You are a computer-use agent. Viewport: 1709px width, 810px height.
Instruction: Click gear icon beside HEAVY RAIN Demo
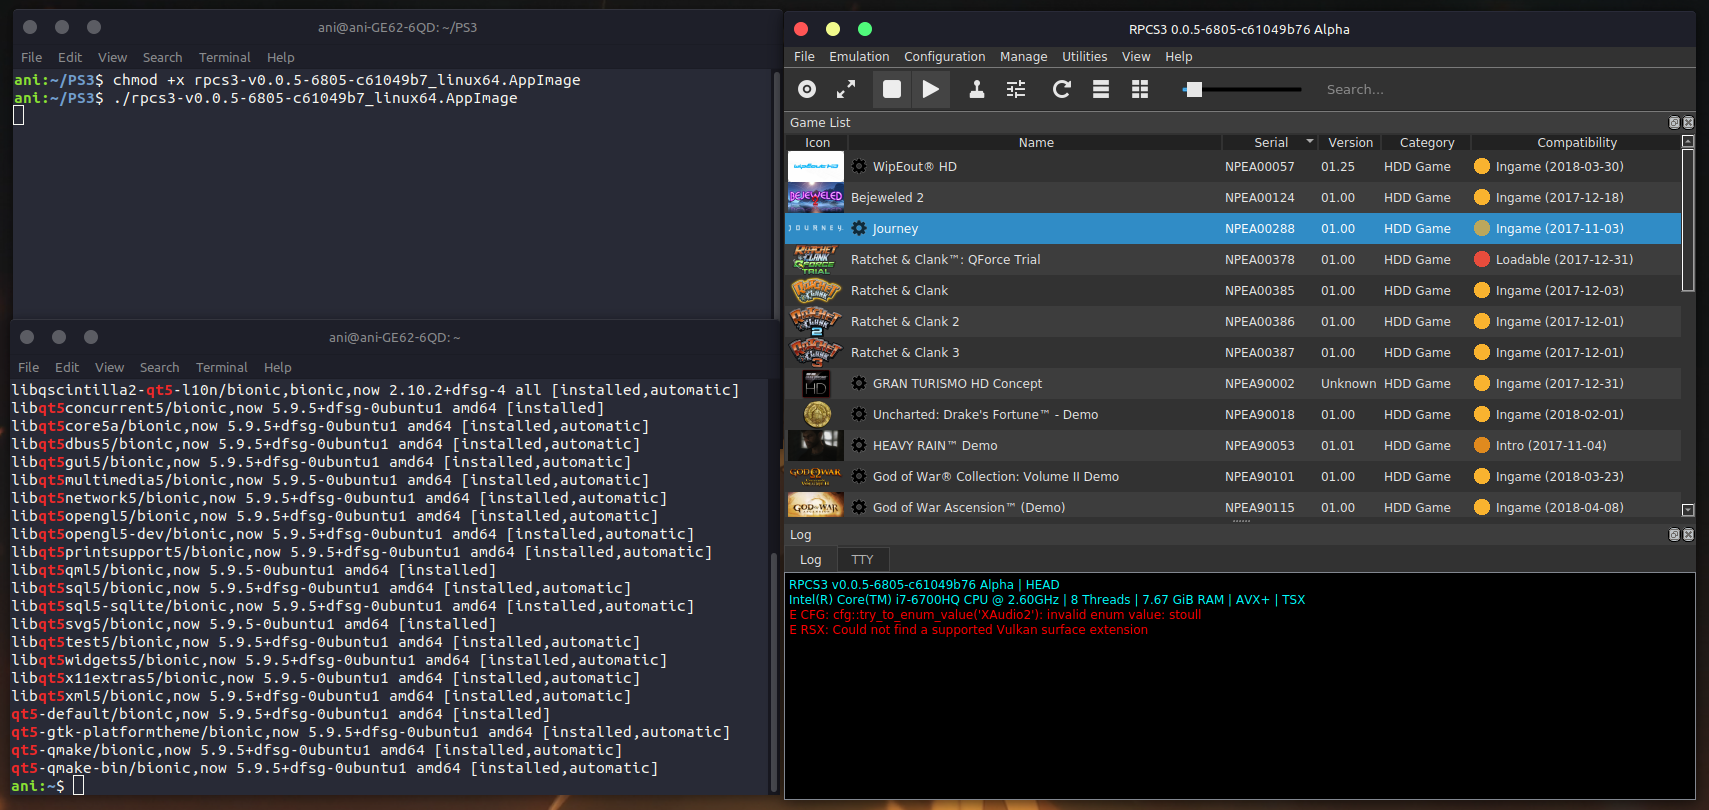[x=859, y=445]
